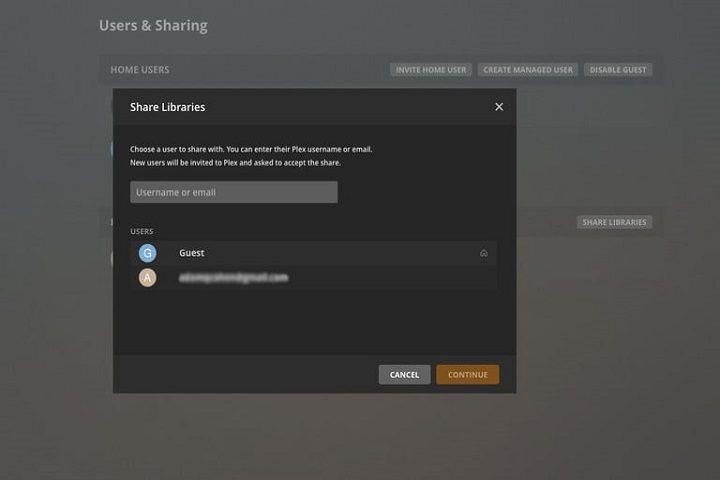Click the home user avatar peeking left of the dialog
The width and height of the screenshot is (720, 480).
111,148
